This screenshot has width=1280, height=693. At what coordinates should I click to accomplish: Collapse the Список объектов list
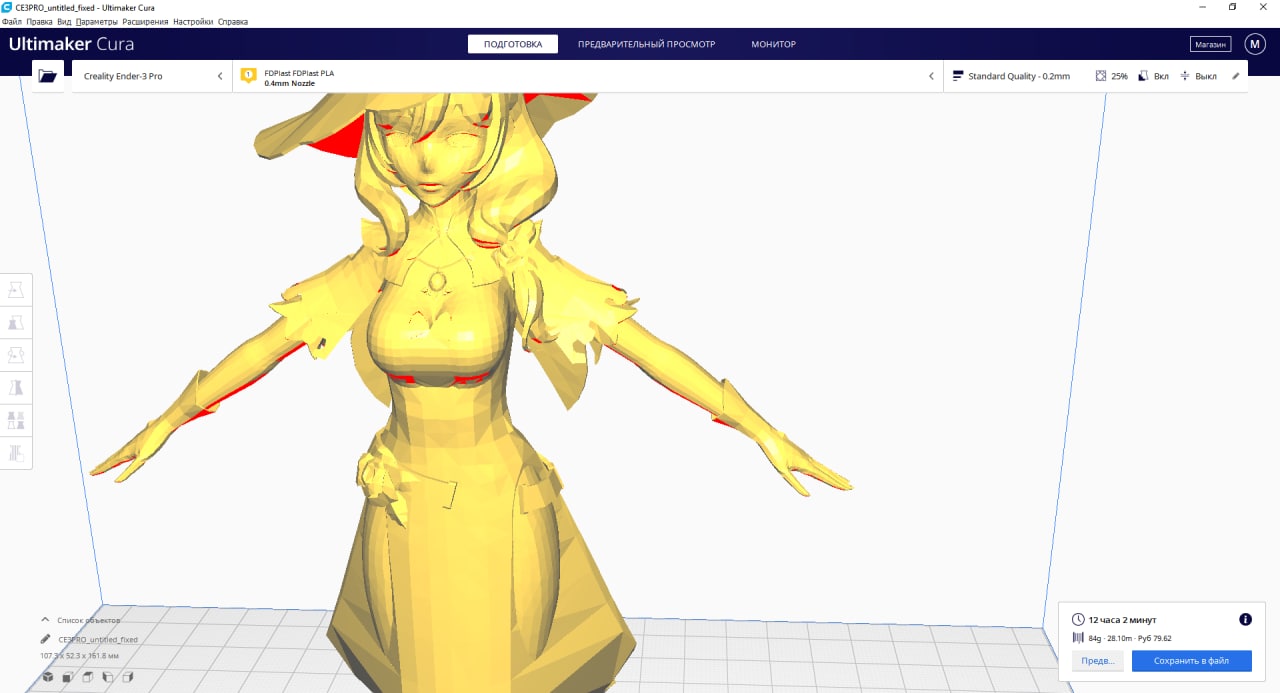click(45, 620)
